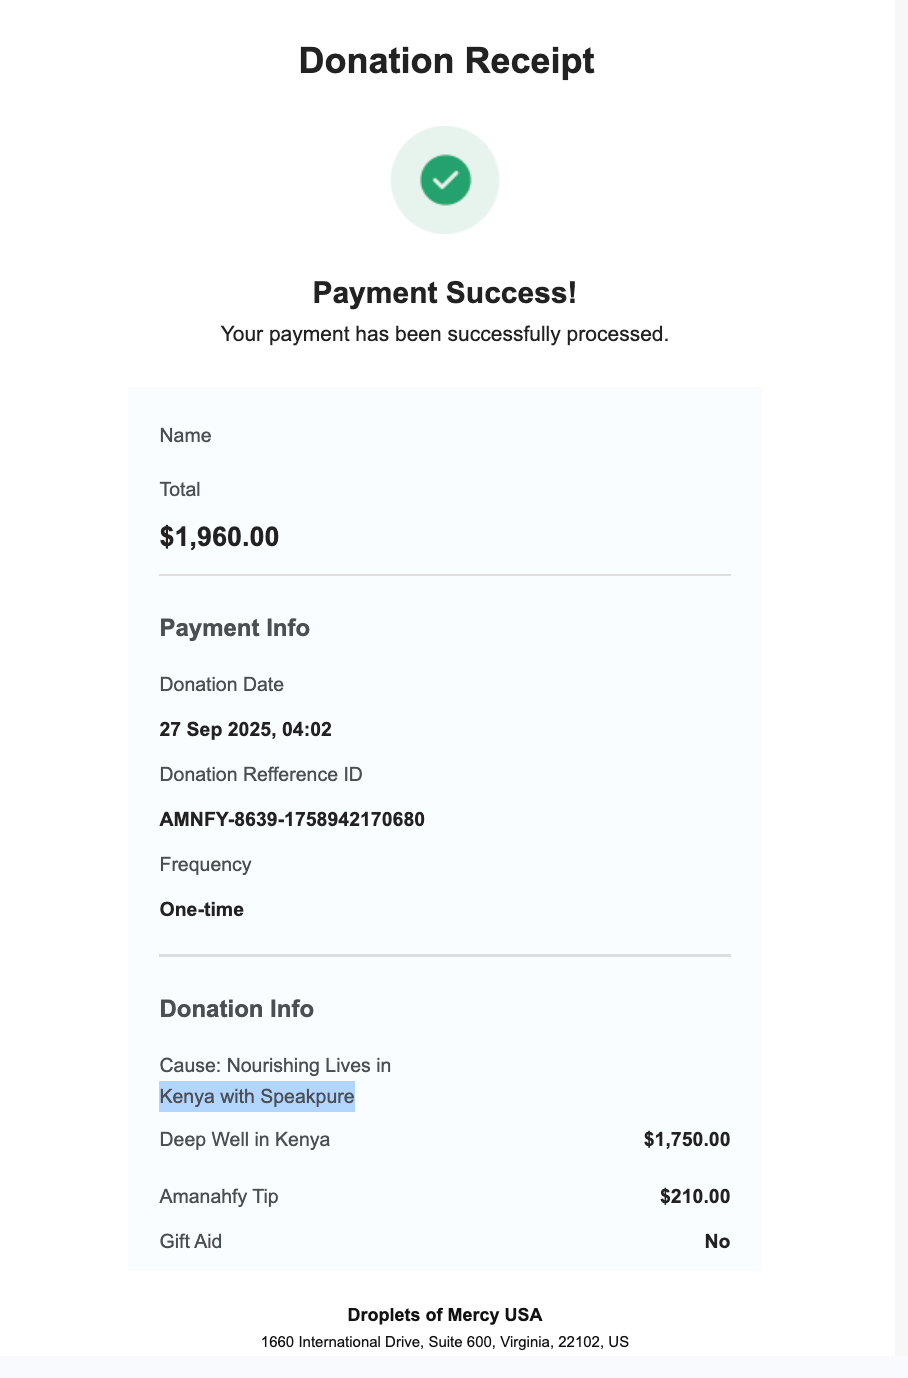The width and height of the screenshot is (908, 1378).
Task: Click the $1,960.00 total amount
Action: click(219, 537)
